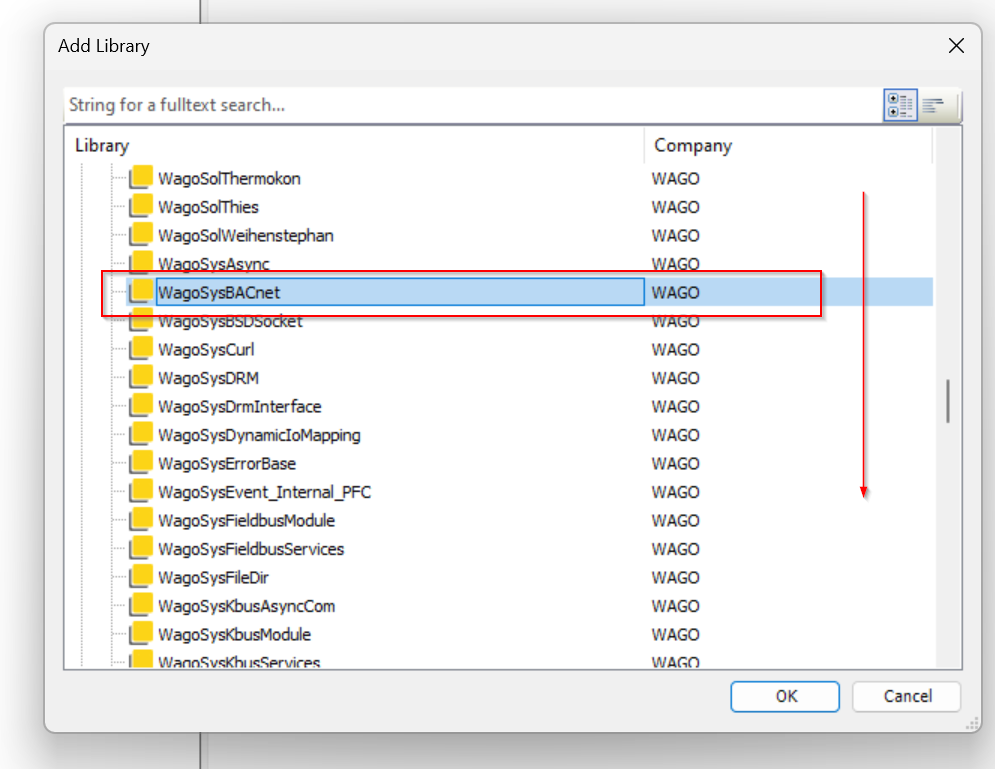The width and height of the screenshot is (995, 769).
Task: Select the WagoSolWeihenstephan library
Action: coord(246,235)
